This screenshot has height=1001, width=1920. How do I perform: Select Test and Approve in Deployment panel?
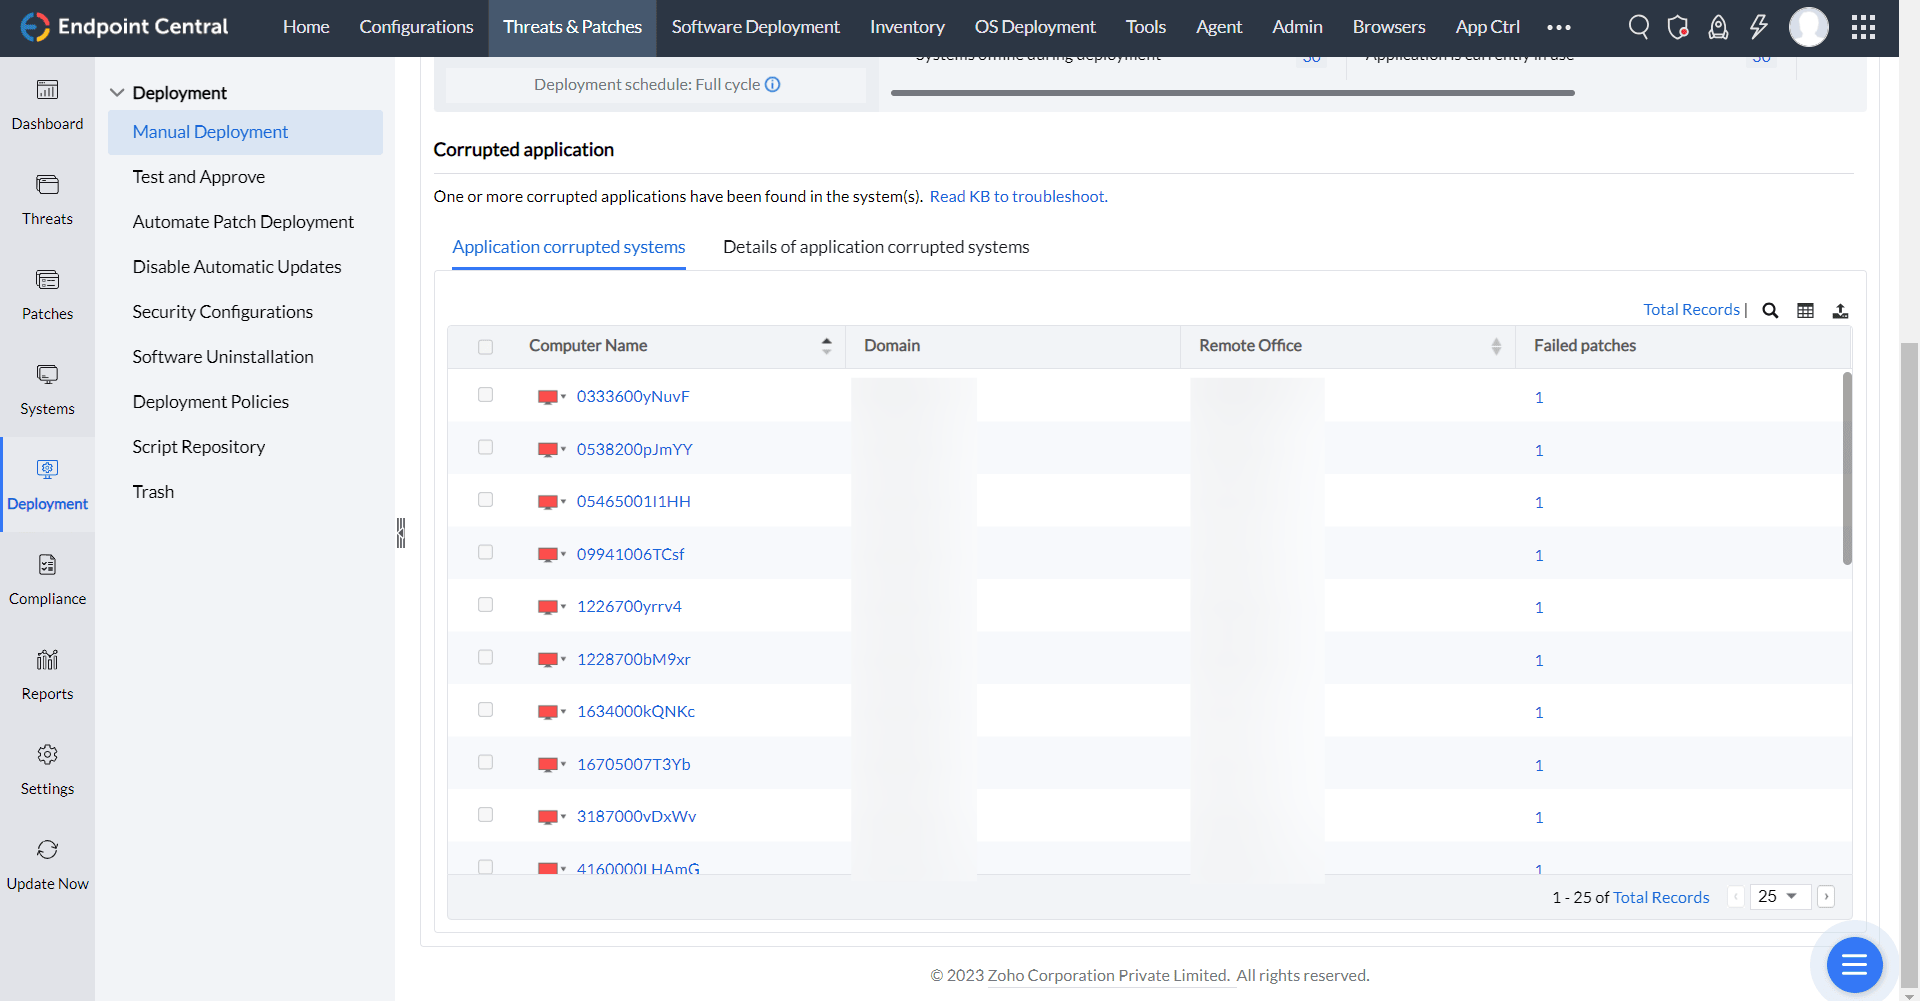click(x=198, y=176)
